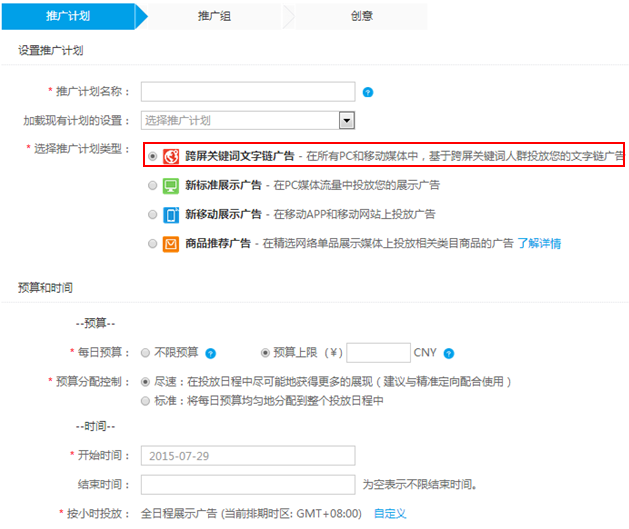Click the green 新标准展示广告 monitor icon

[171, 186]
